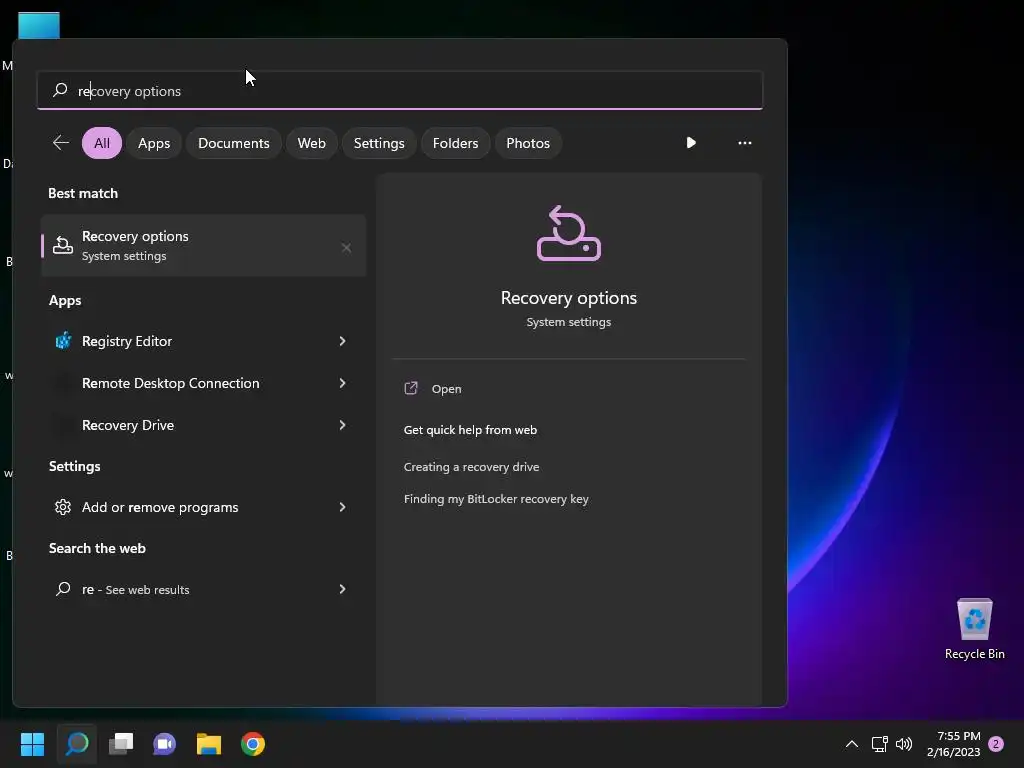Switch to the Photos filter tab
Image resolution: width=1024 pixels, height=768 pixels.
pyautogui.click(x=528, y=143)
